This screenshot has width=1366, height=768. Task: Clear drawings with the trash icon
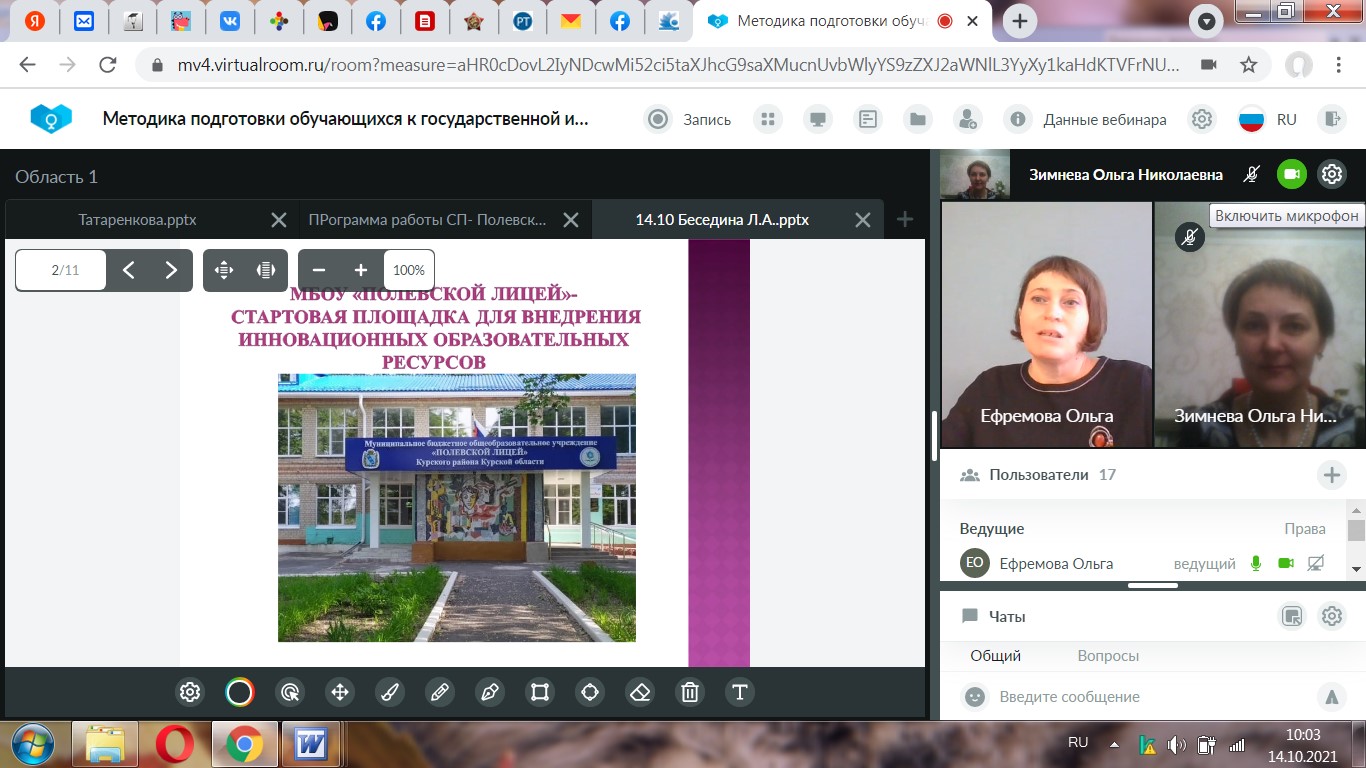(690, 692)
